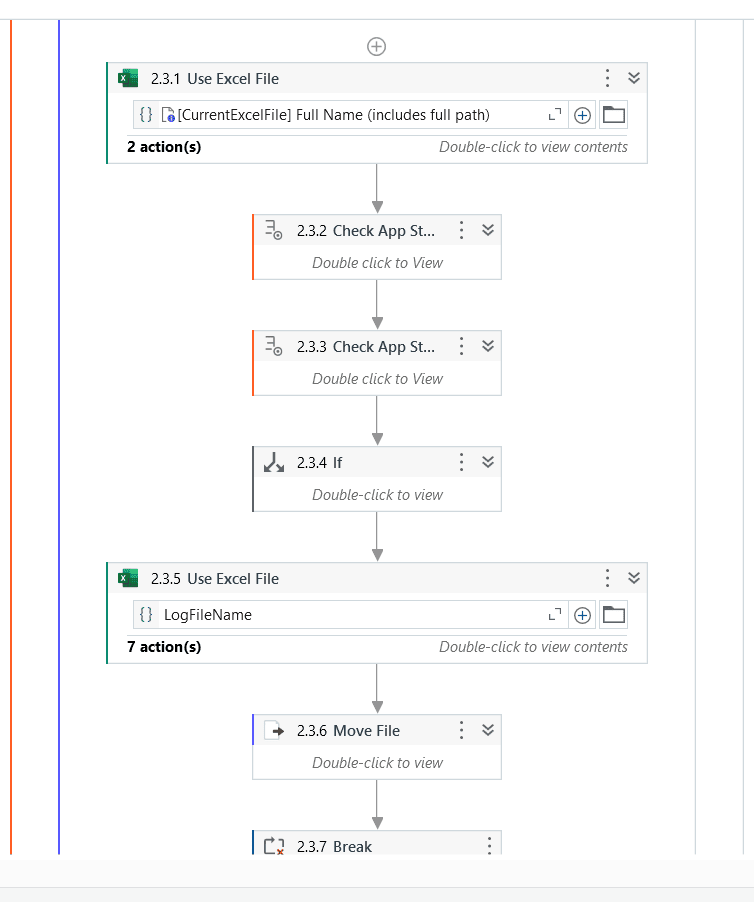The image size is (754, 902).
Task: Click the Break loop icon in 2.3.7
Action: pyautogui.click(x=274, y=846)
